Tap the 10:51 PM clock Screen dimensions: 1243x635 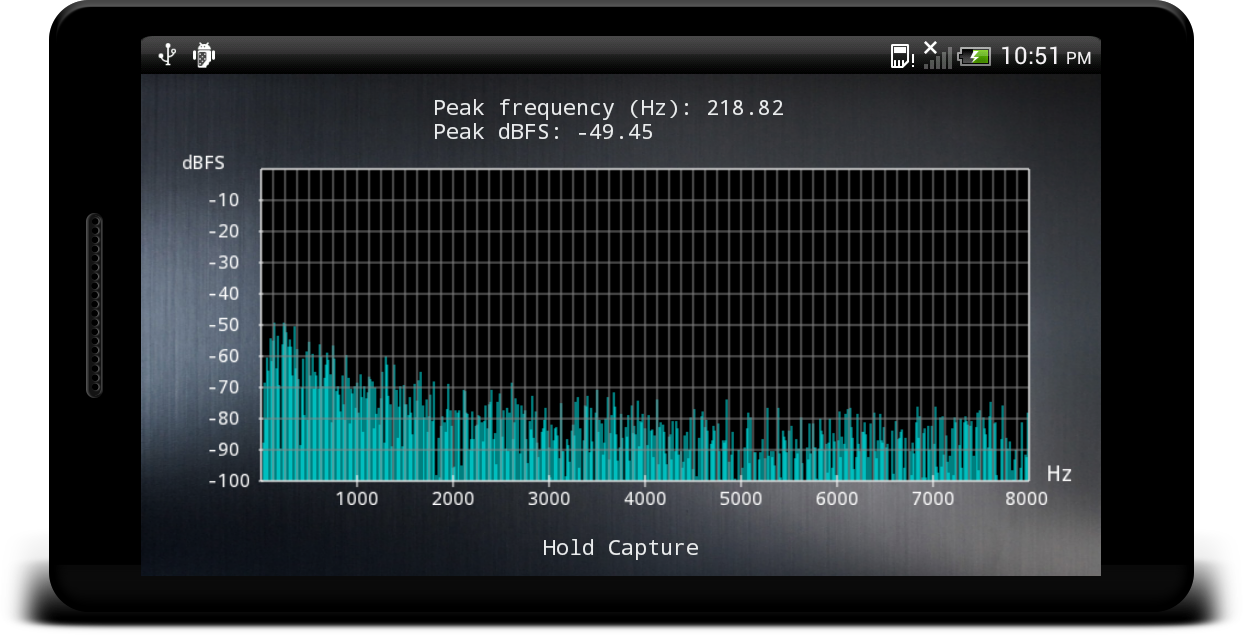(x=1046, y=56)
